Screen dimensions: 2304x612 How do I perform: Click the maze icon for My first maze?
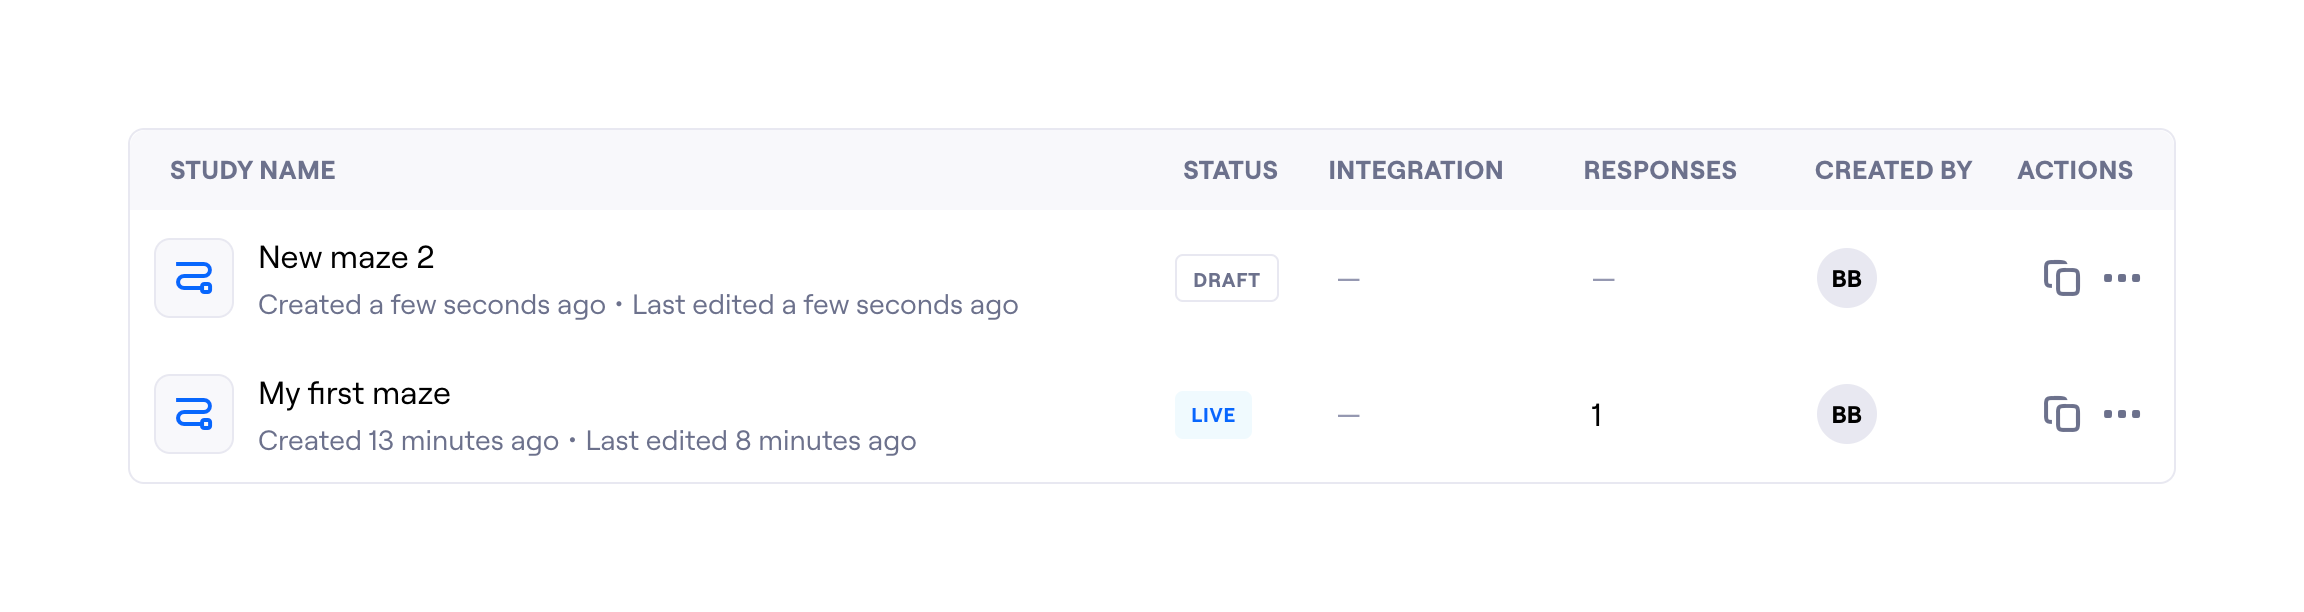click(194, 414)
